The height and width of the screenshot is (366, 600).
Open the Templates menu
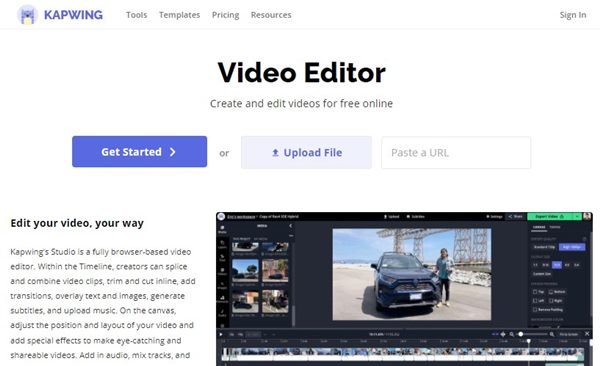pos(179,15)
